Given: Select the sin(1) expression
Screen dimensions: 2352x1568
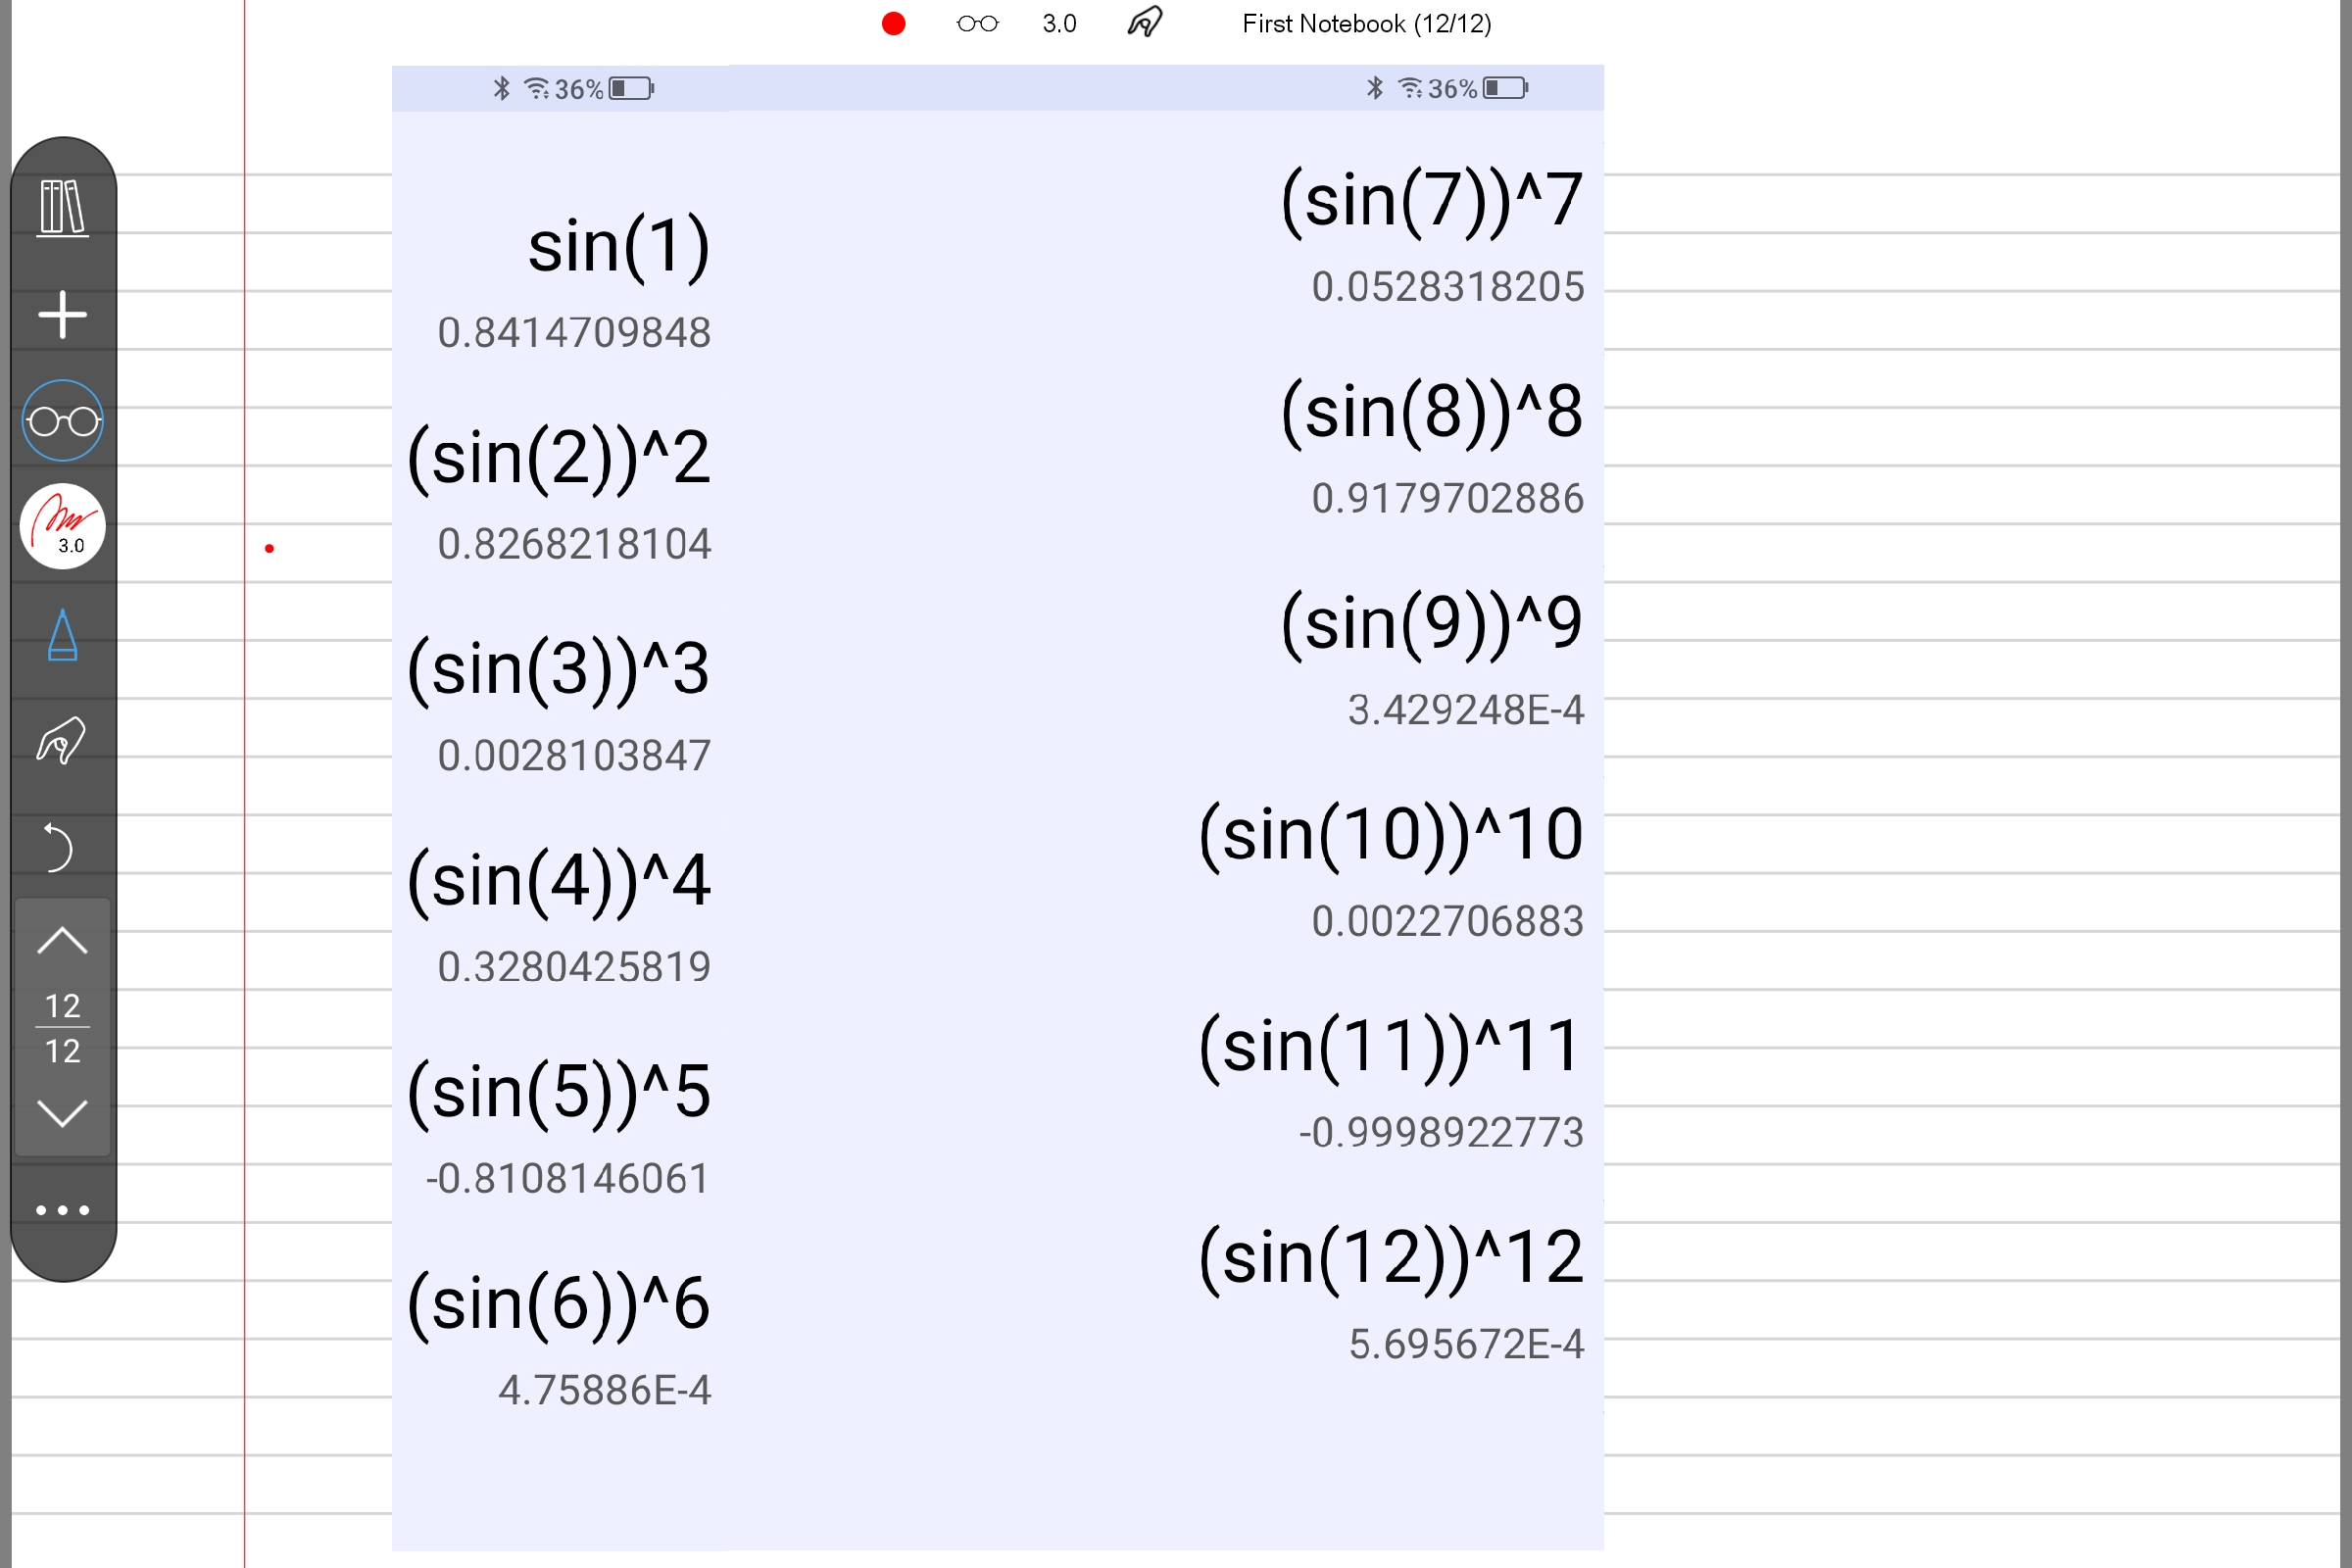Looking at the screenshot, I should (x=619, y=247).
